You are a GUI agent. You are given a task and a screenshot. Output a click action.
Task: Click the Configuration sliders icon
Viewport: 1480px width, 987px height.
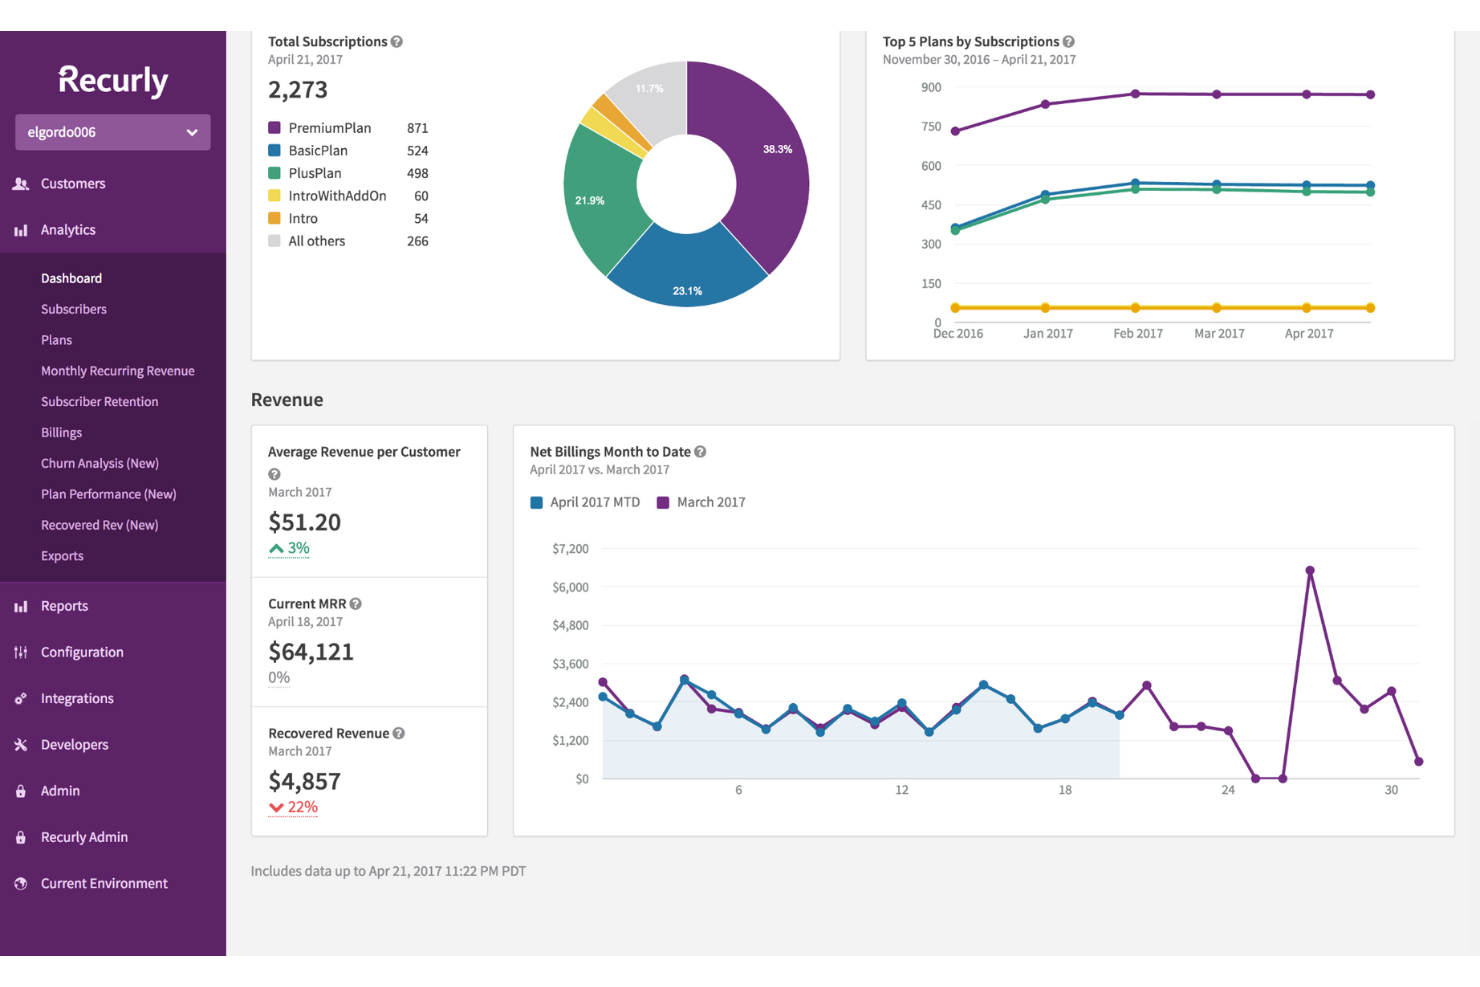tap(20, 652)
